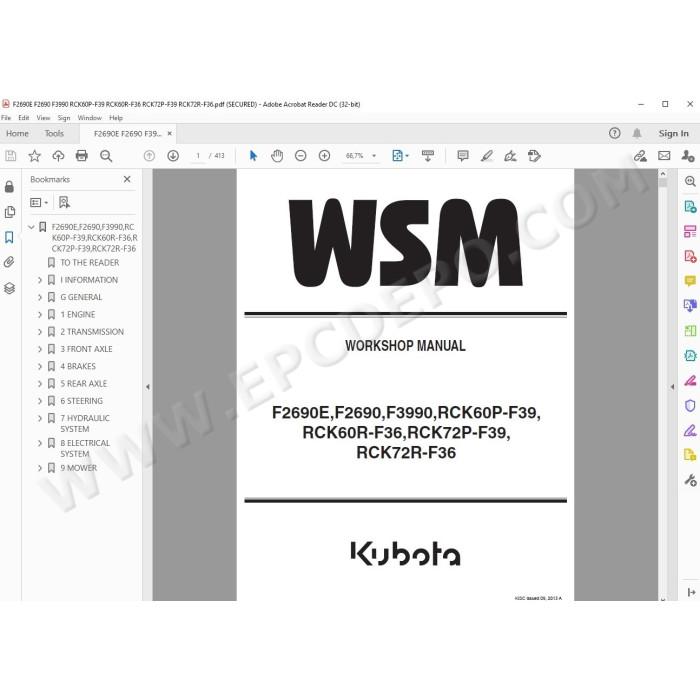Open search tool in right pane
The image size is (700, 700).
pos(690,181)
